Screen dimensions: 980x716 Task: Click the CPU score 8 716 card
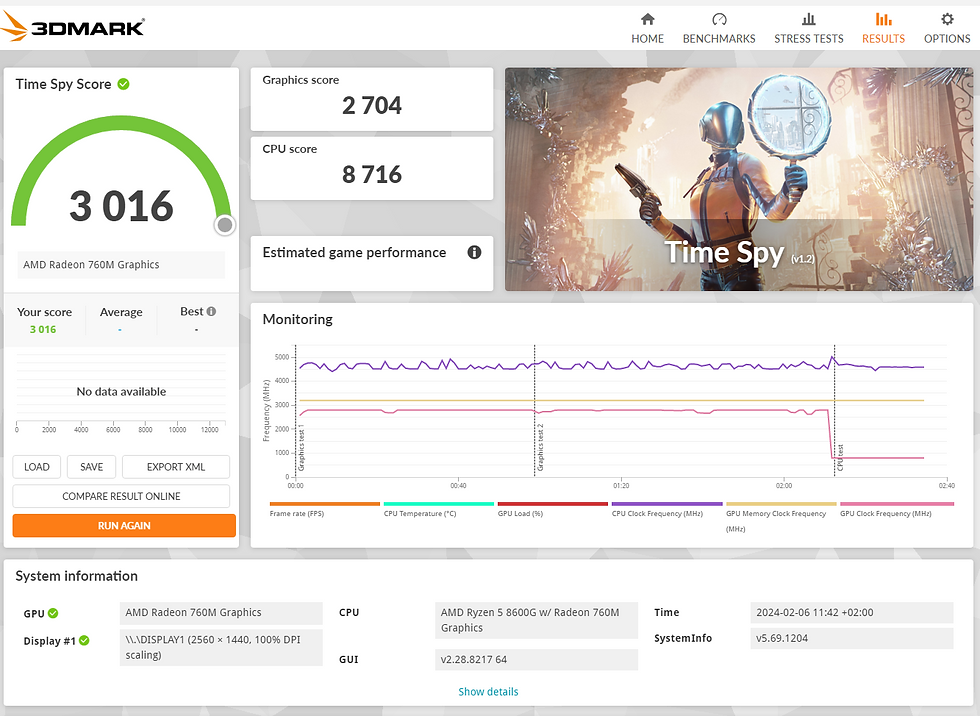point(372,169)
